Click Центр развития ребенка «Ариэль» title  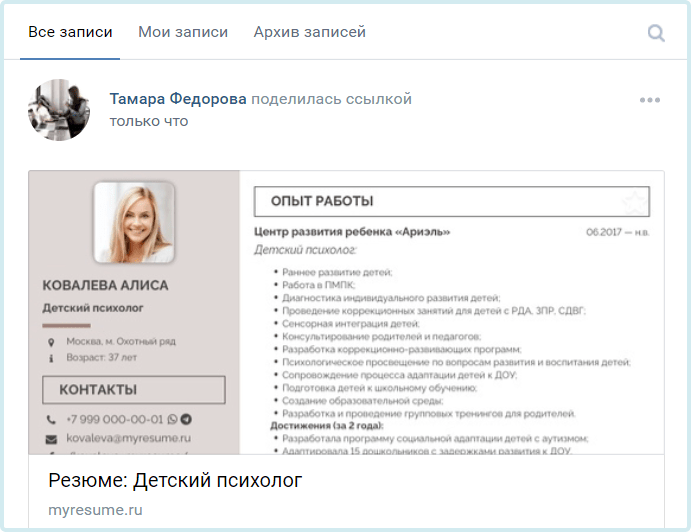[352, 232]
